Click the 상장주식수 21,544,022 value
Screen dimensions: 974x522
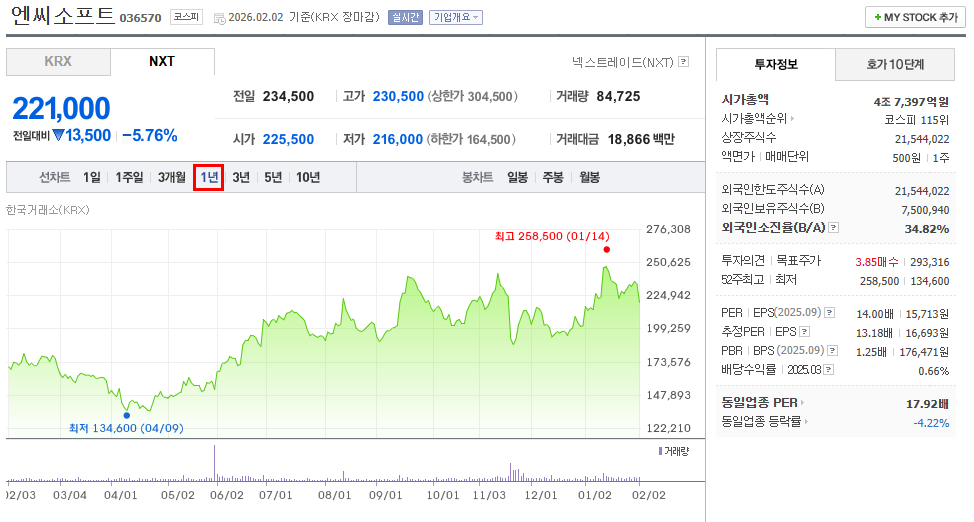[x=922, y=139]
